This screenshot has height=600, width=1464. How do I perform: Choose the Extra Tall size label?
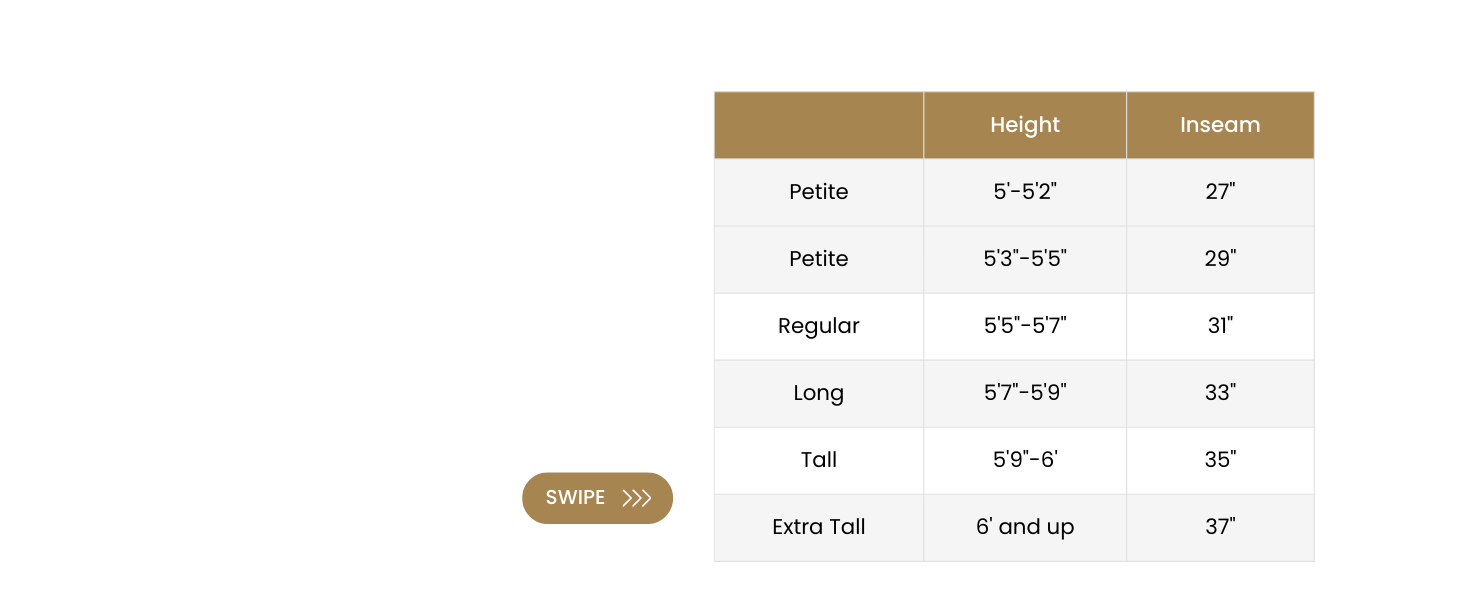(x=819, y=527)
